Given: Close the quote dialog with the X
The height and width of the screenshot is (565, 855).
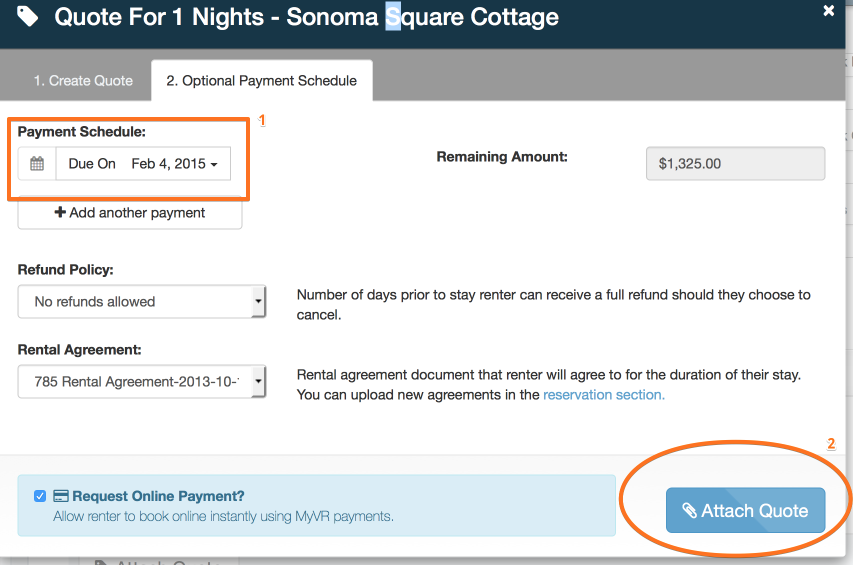Looking at the screenshot, I should (x=829, y=10).
